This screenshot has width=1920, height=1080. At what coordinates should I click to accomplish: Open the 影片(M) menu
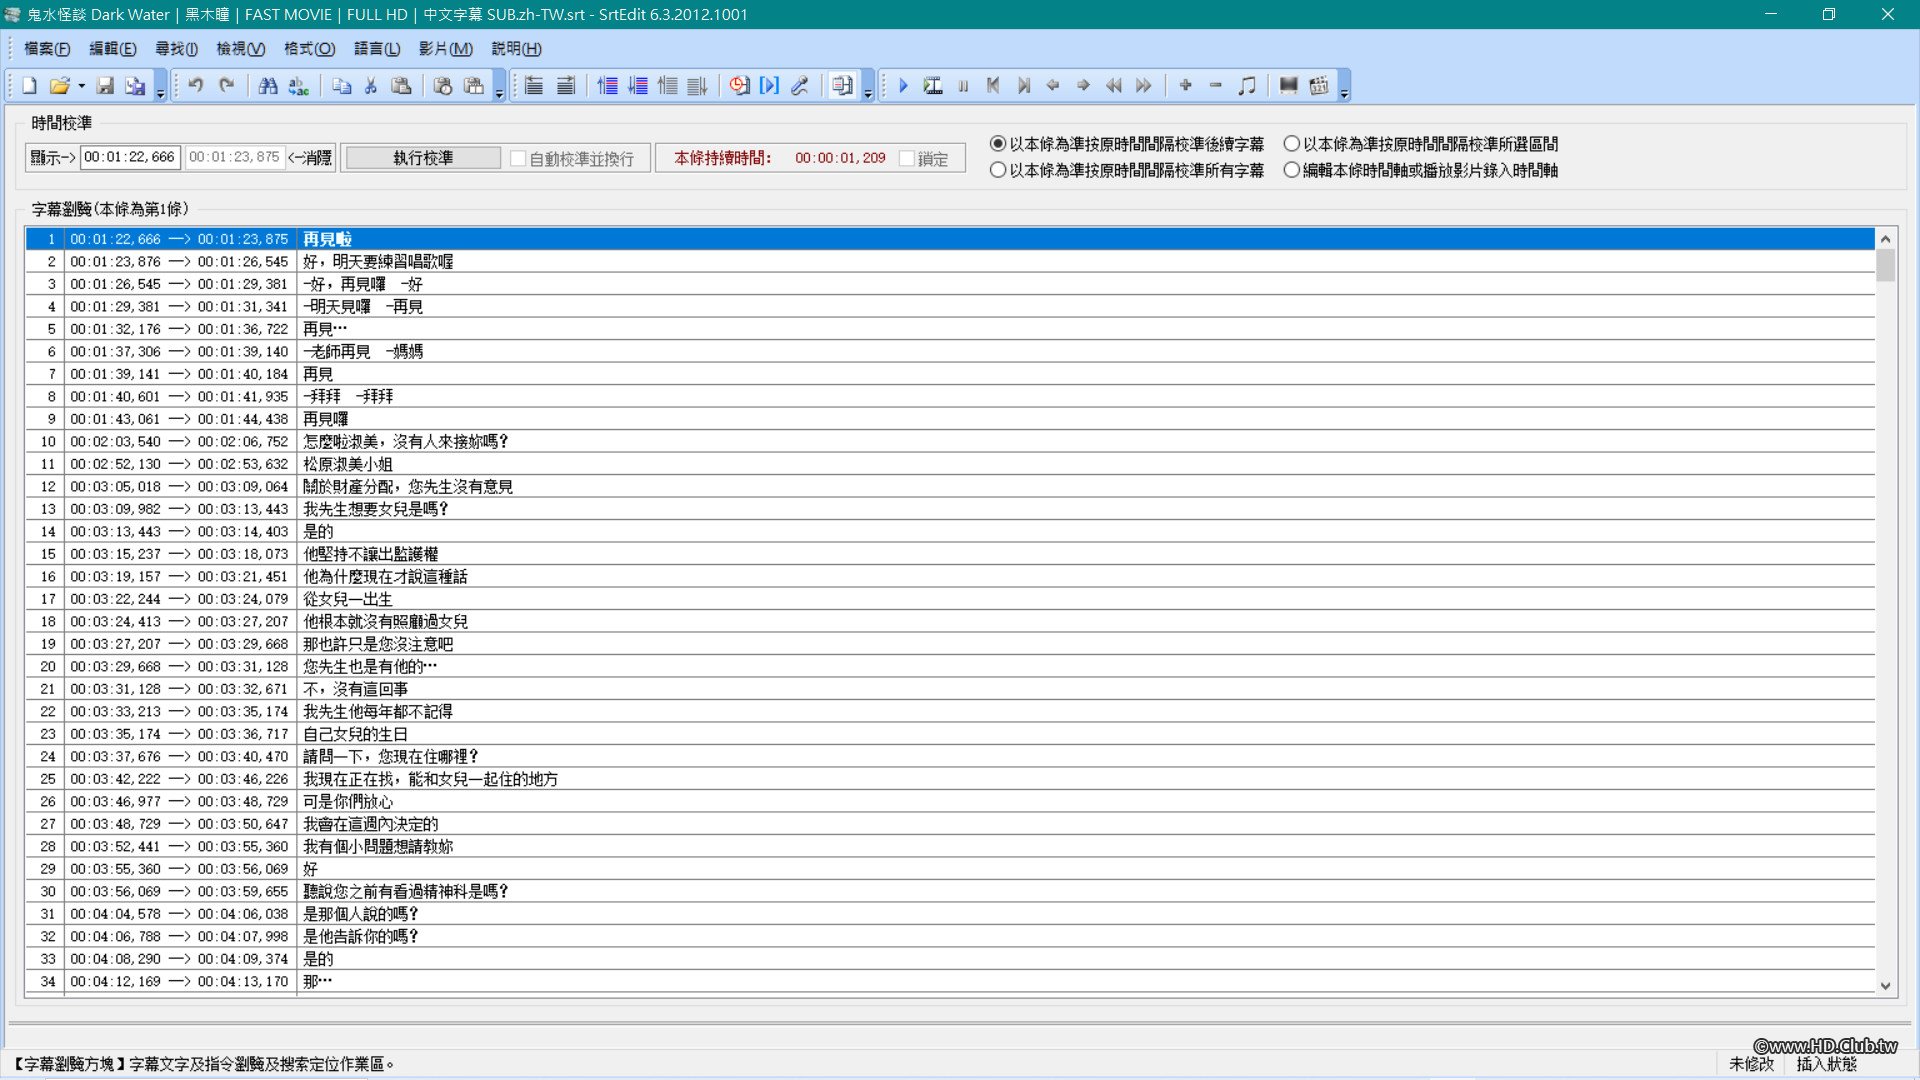tap(445, 49)
